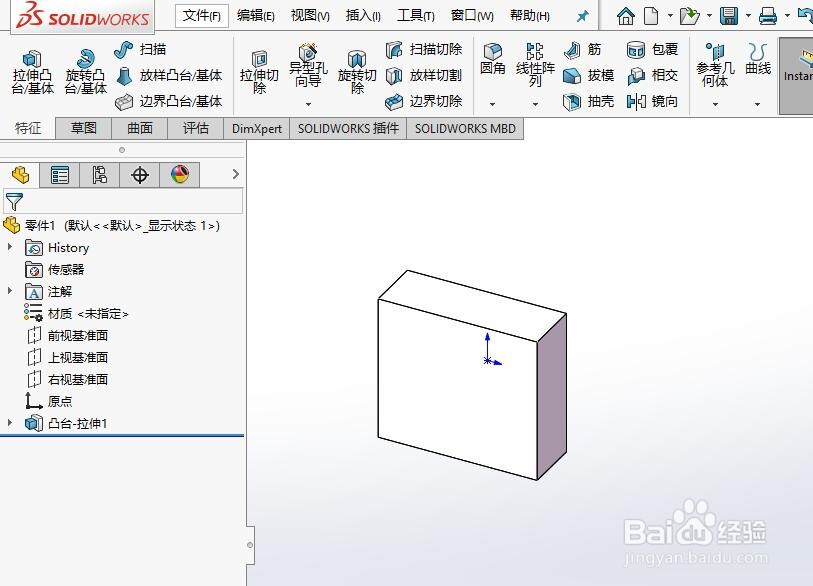Click the feature tree filter field

[123, 201]
